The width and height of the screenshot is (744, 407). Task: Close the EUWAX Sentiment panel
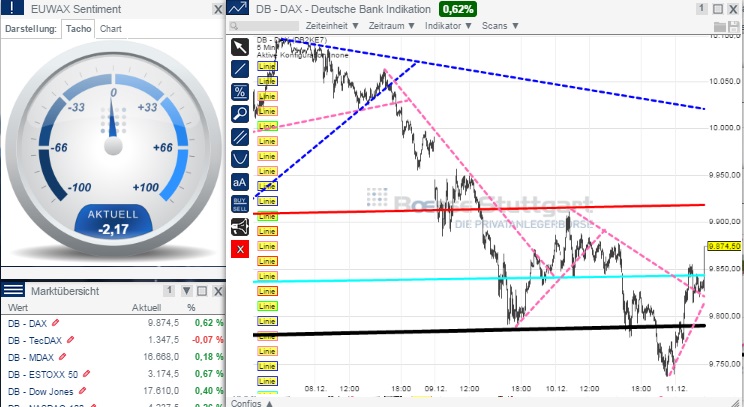coord(218,9)
